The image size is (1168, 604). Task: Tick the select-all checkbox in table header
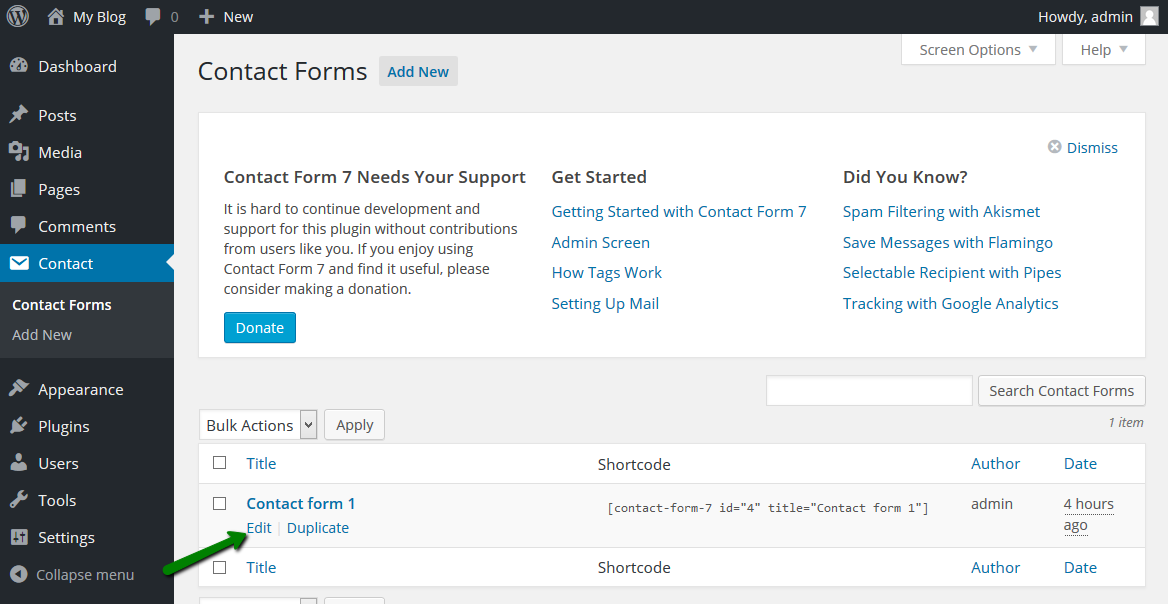(220, 462)
